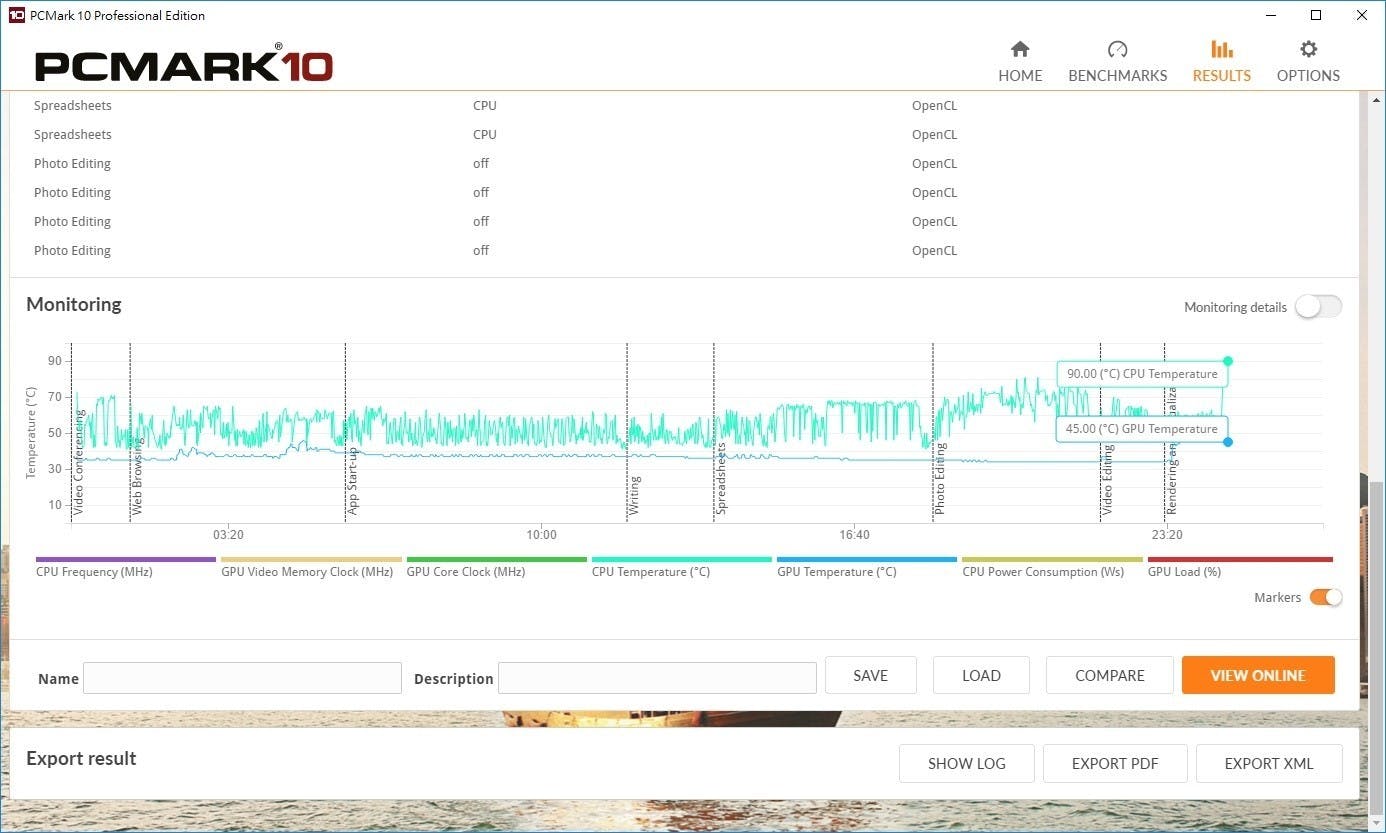Click the CPU Temperature color bar
Screen dimensions: 1386x833
[x=682, y=560]
